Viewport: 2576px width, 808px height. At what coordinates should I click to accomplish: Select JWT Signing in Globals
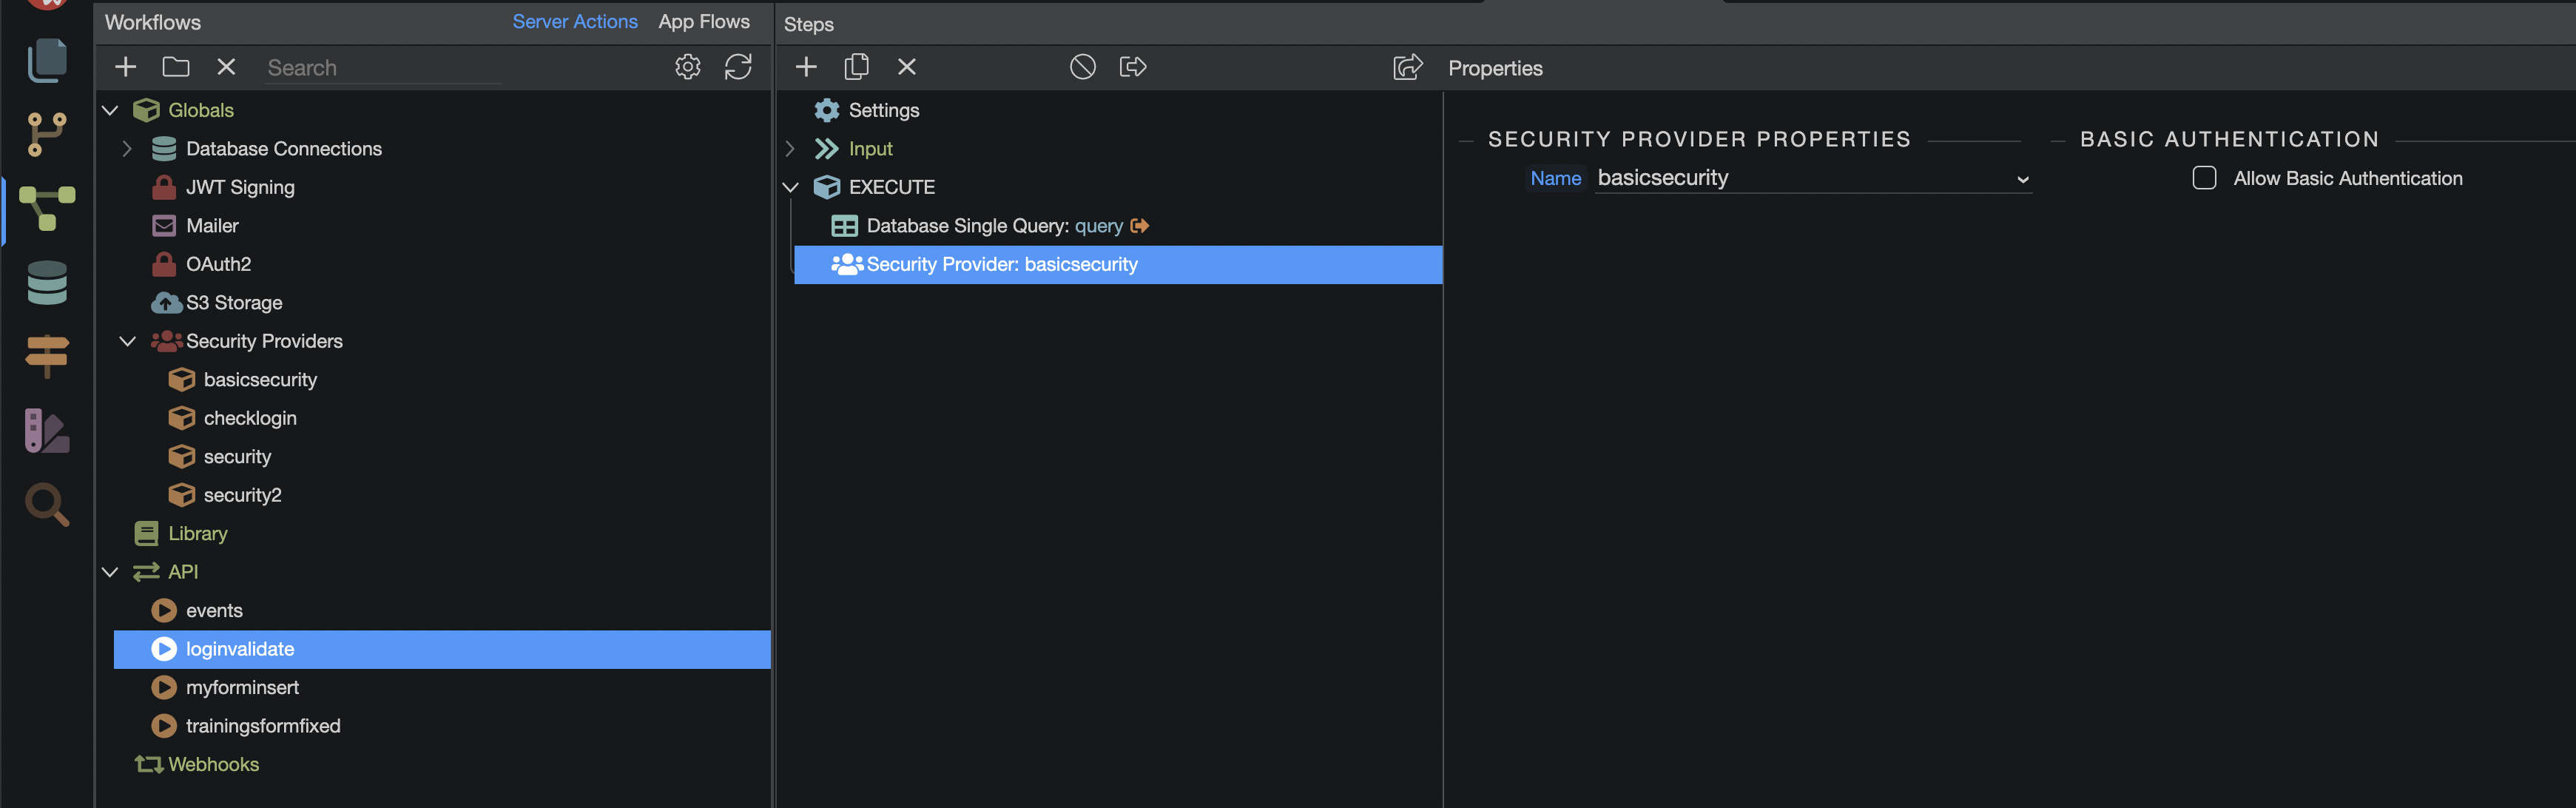coord(240,187)
